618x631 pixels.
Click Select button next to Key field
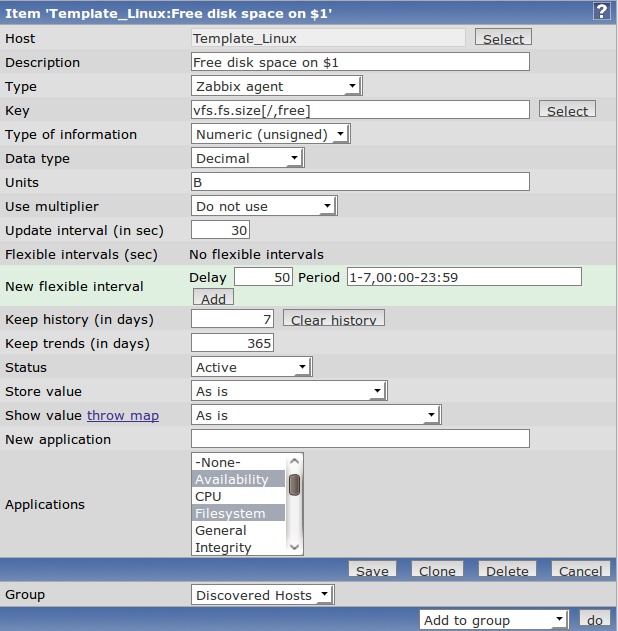(x=567, y=110)
